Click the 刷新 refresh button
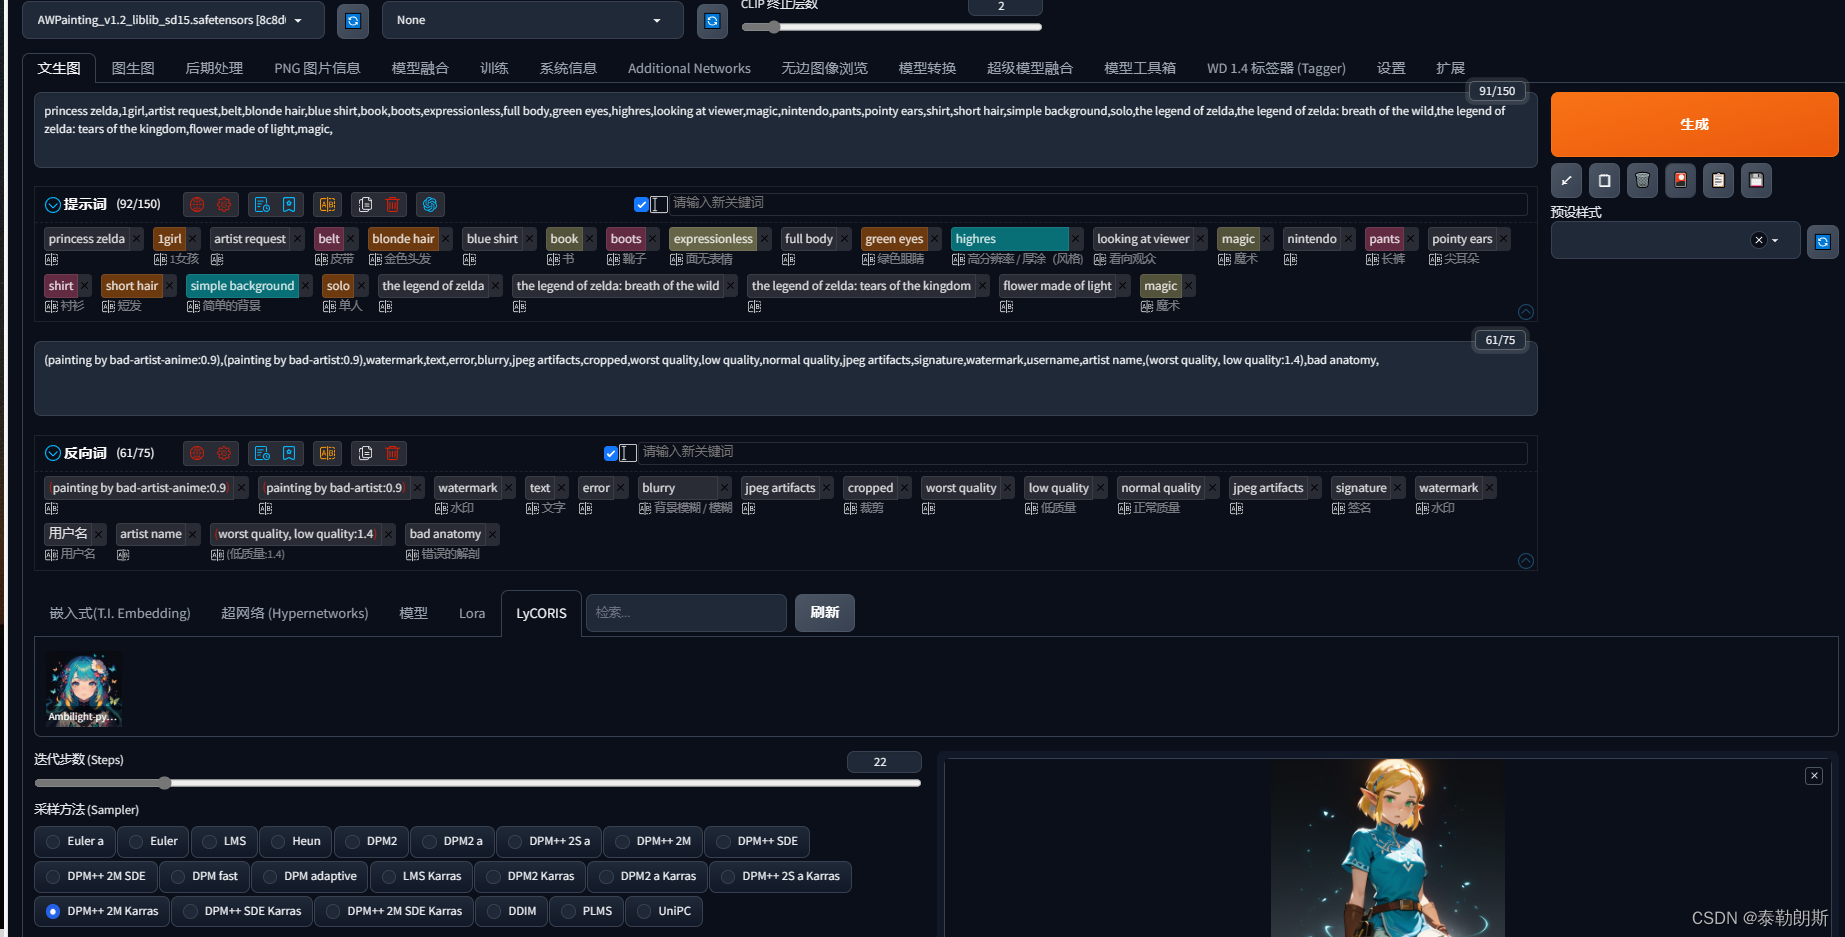1845x937 pixels. click(x=825, y=613)
